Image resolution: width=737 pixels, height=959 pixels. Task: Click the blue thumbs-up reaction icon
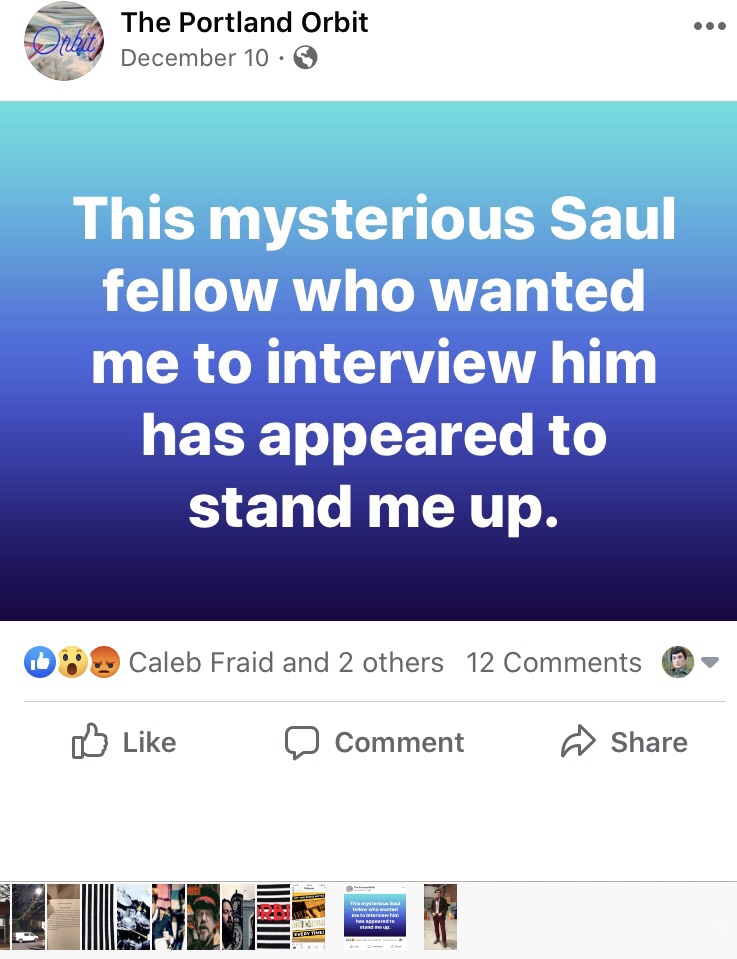click(x=40, y=662)
